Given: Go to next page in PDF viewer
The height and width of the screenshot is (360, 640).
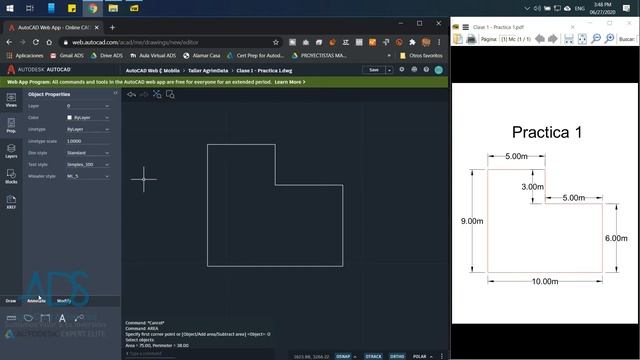Looking at the screenshot, I should coord(553,39).
